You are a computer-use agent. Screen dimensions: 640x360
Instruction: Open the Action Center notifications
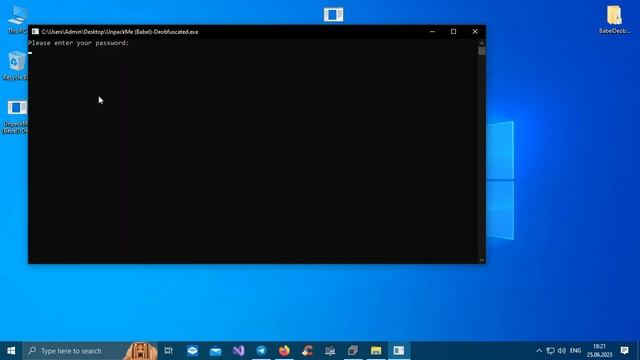624,351
